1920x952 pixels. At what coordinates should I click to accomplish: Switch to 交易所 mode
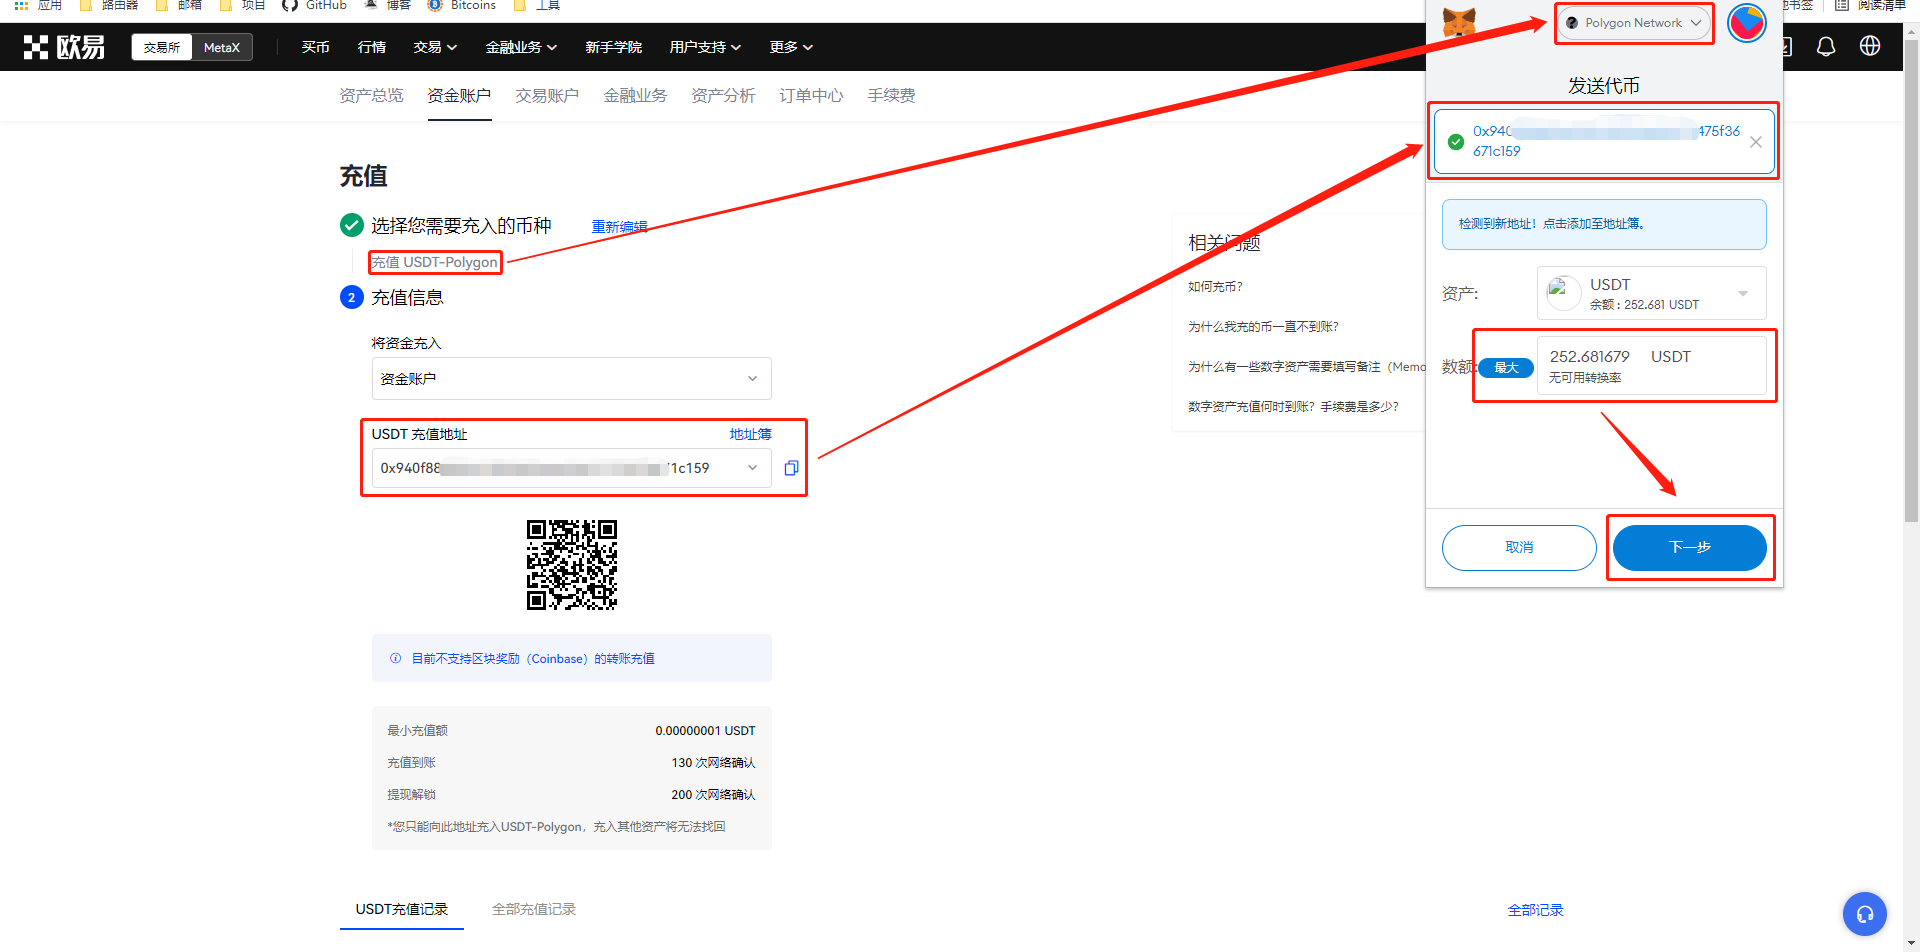[x=162, y=47]
